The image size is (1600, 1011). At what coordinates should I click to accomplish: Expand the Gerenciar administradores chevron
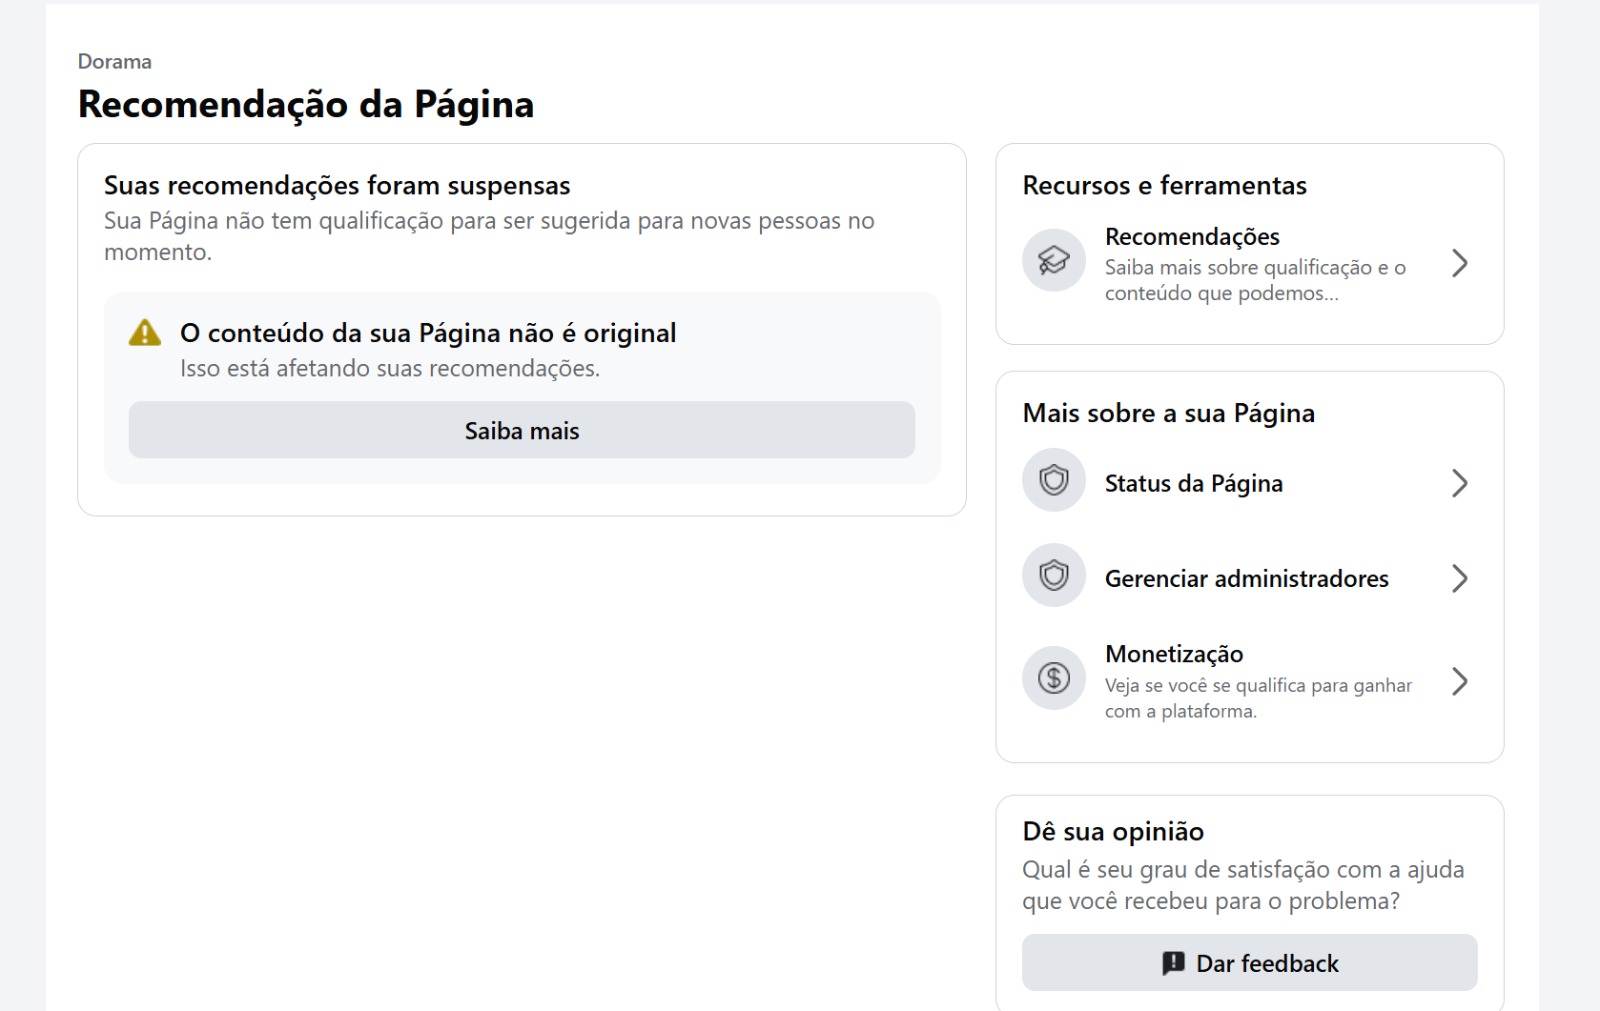(x=1460, y=578)
